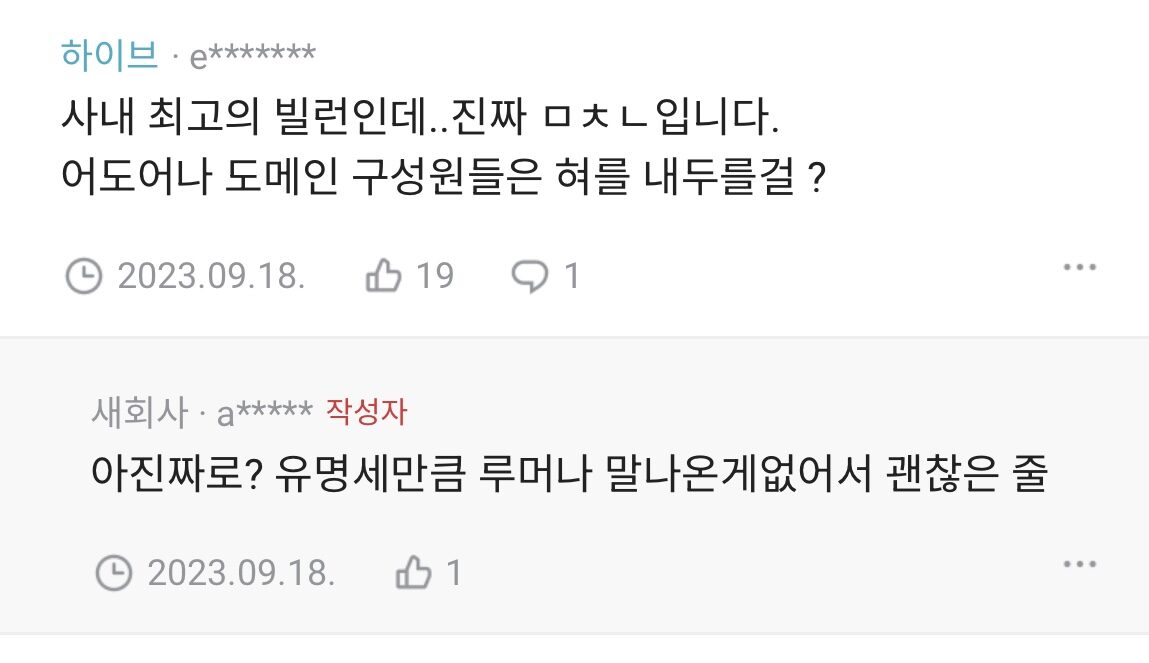Screen dimensions: 1149x663
Task: Click the 새회사 company label
Action: [139, 412]
